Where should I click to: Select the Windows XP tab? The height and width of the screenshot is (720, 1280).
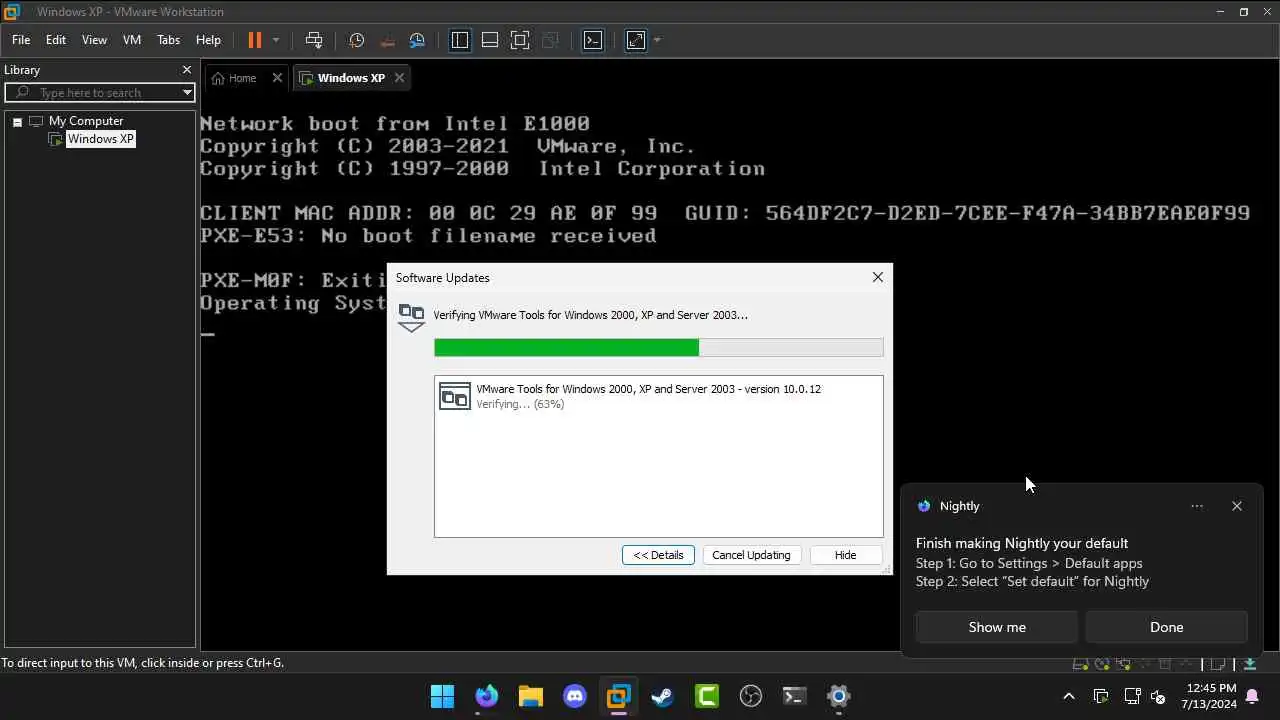click(x=345, y=78)
